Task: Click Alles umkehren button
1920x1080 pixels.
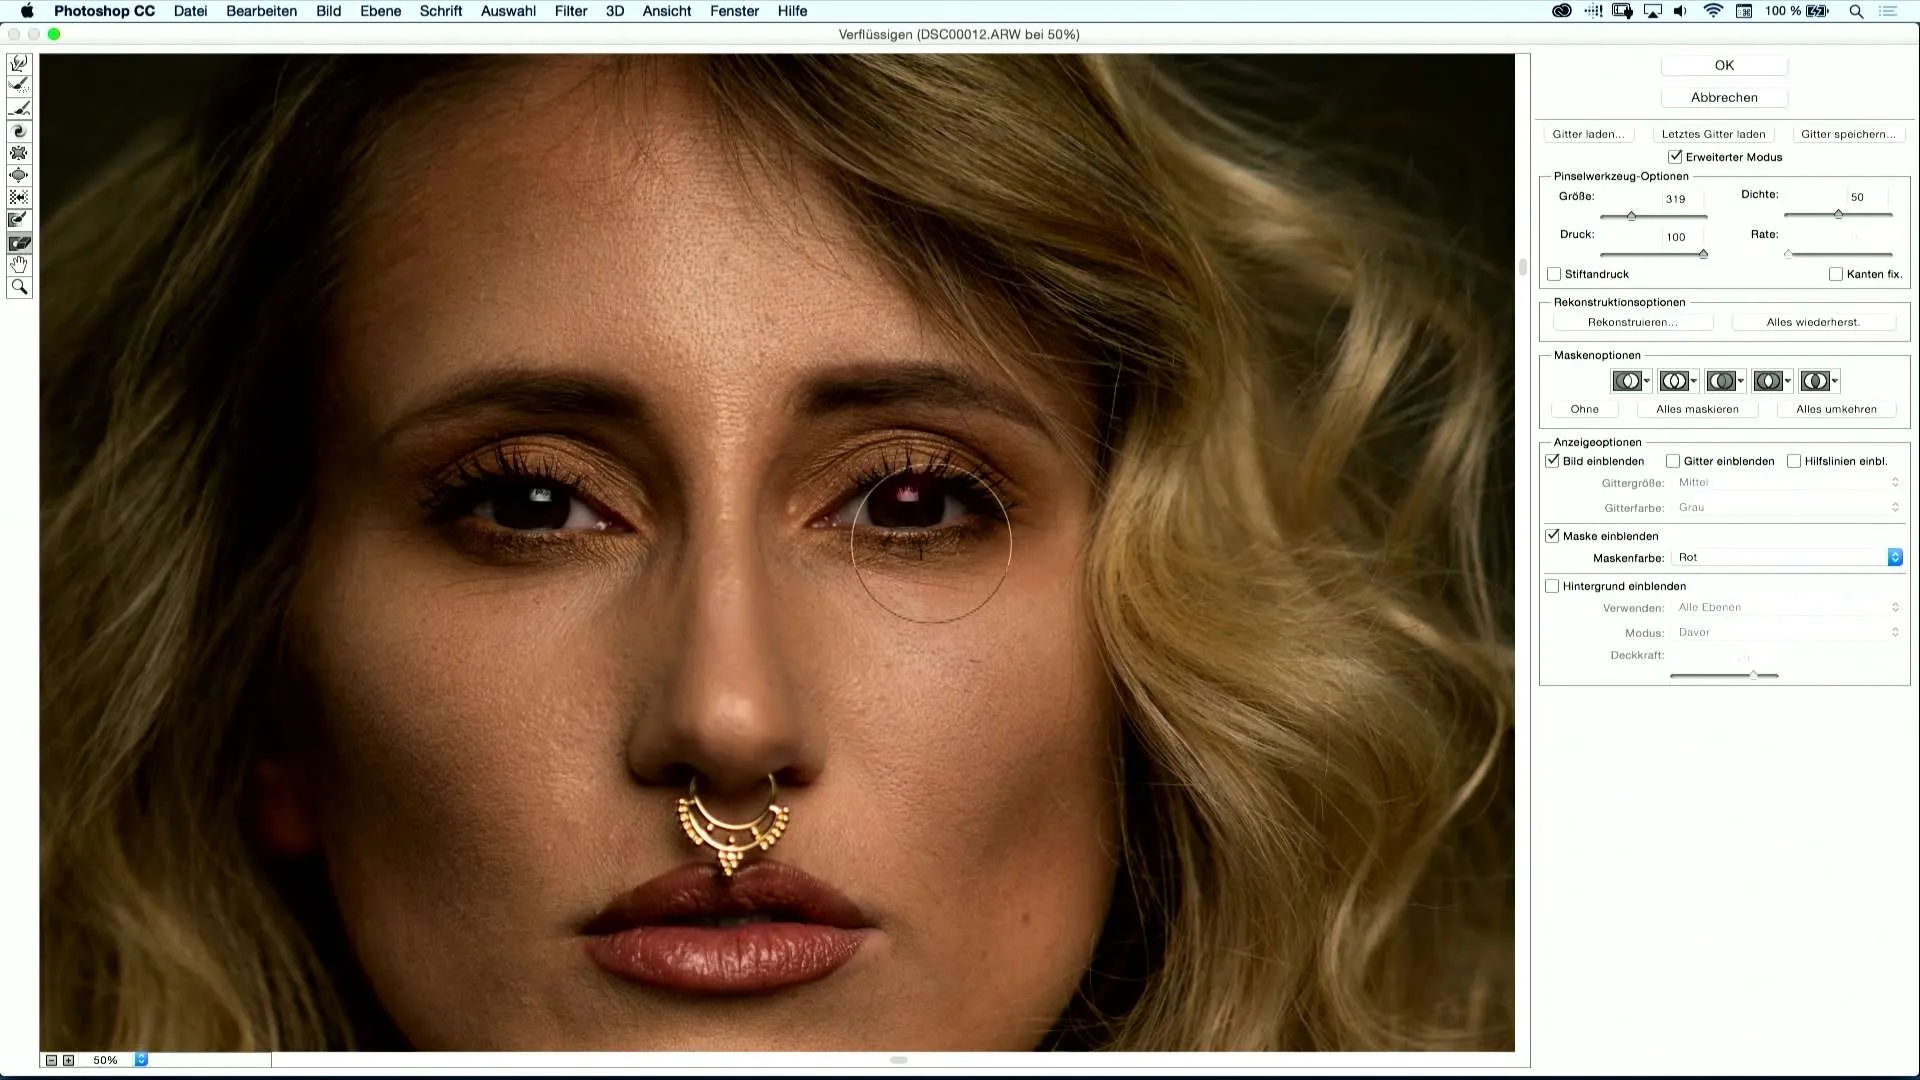Action: coord(1836,409)
